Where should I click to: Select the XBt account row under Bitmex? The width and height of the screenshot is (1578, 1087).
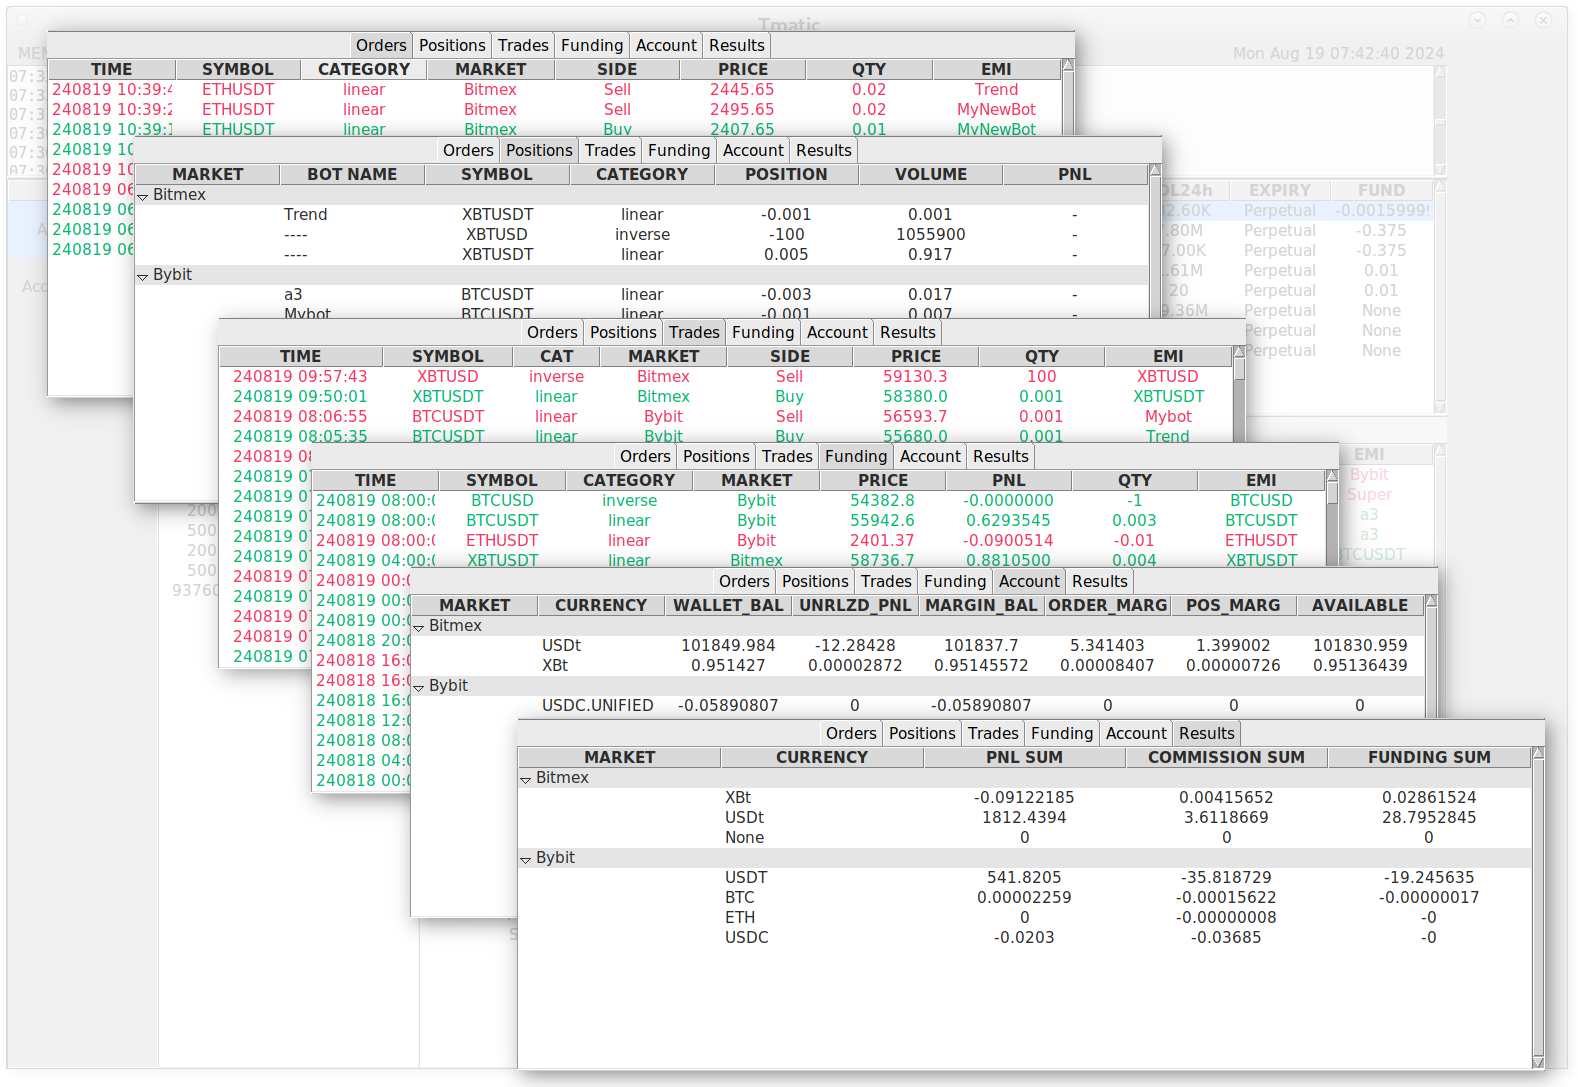[918, 665]
